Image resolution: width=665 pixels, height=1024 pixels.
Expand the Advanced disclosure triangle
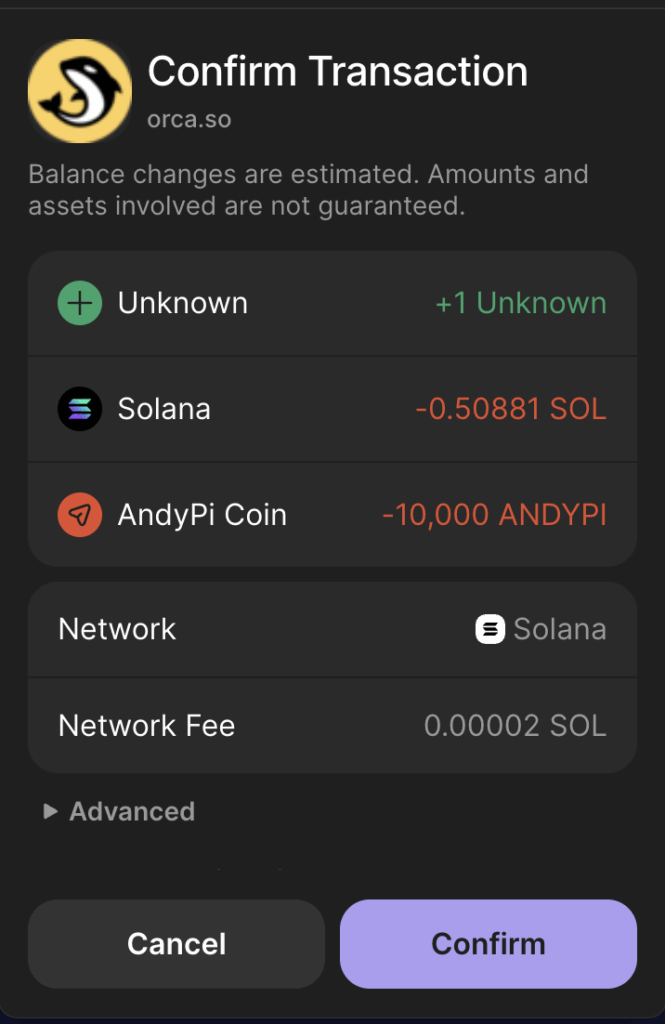point(50,811)
